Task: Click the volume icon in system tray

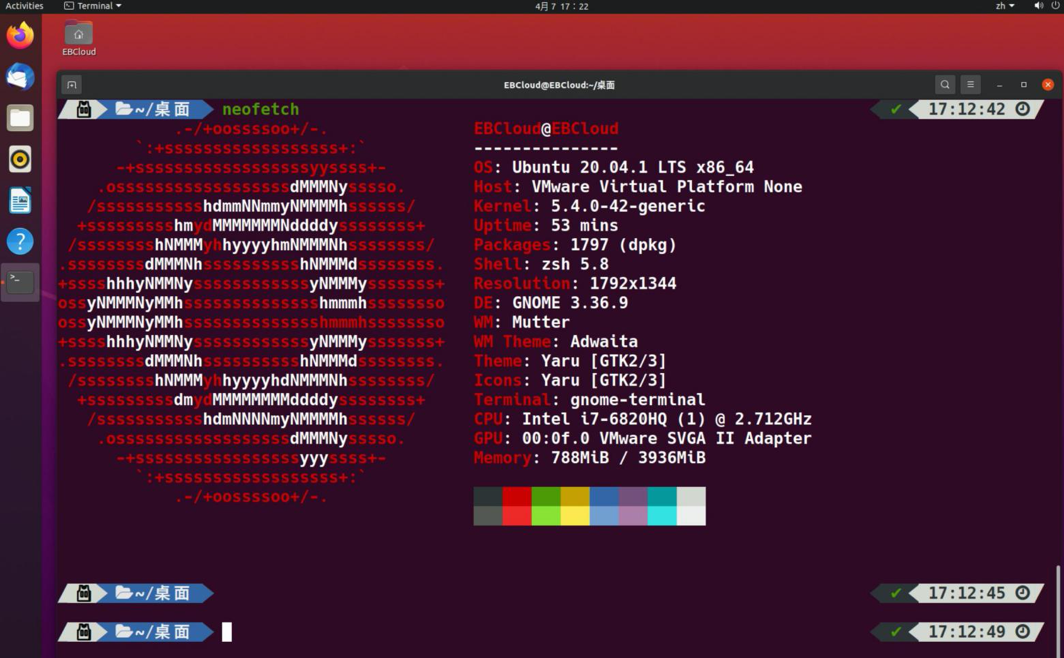Action: [1038, 6]
